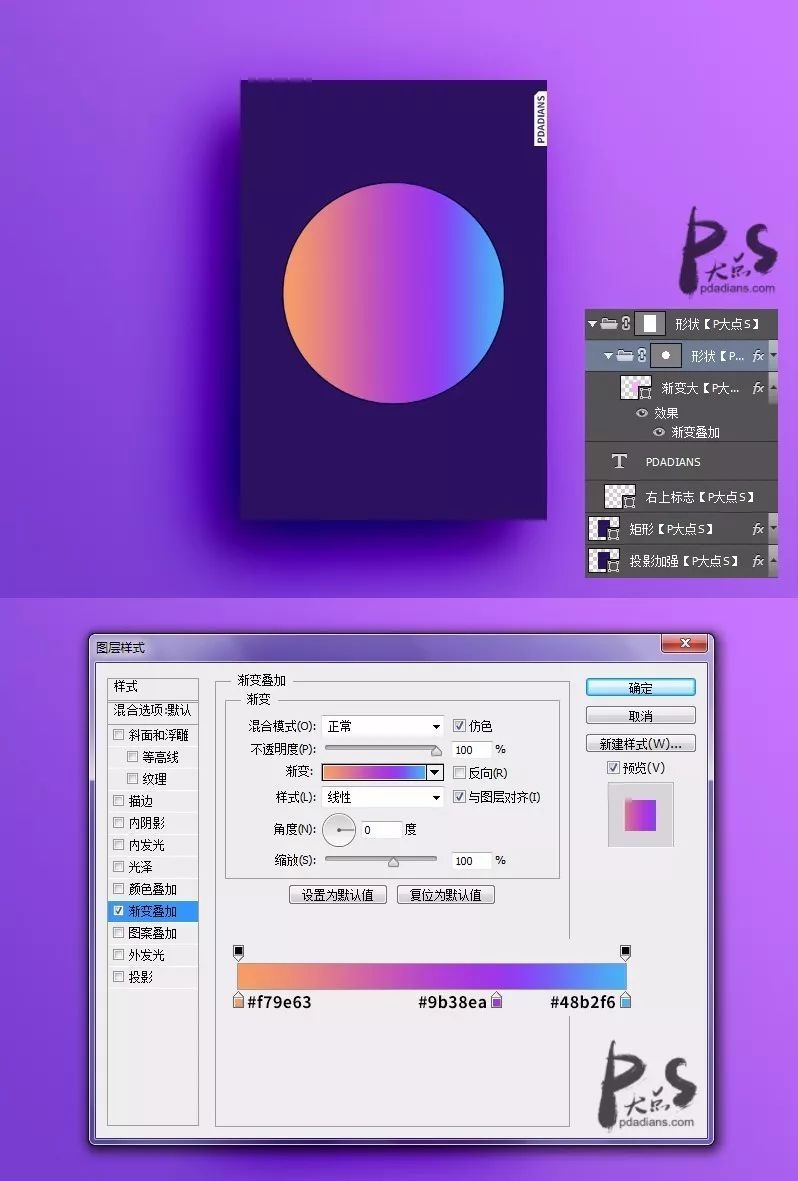Select the circle mask thumbnail of the selected 形状 group
Image resolution: width=798 pixels, height=1181 pixels.
coord(665,356)
